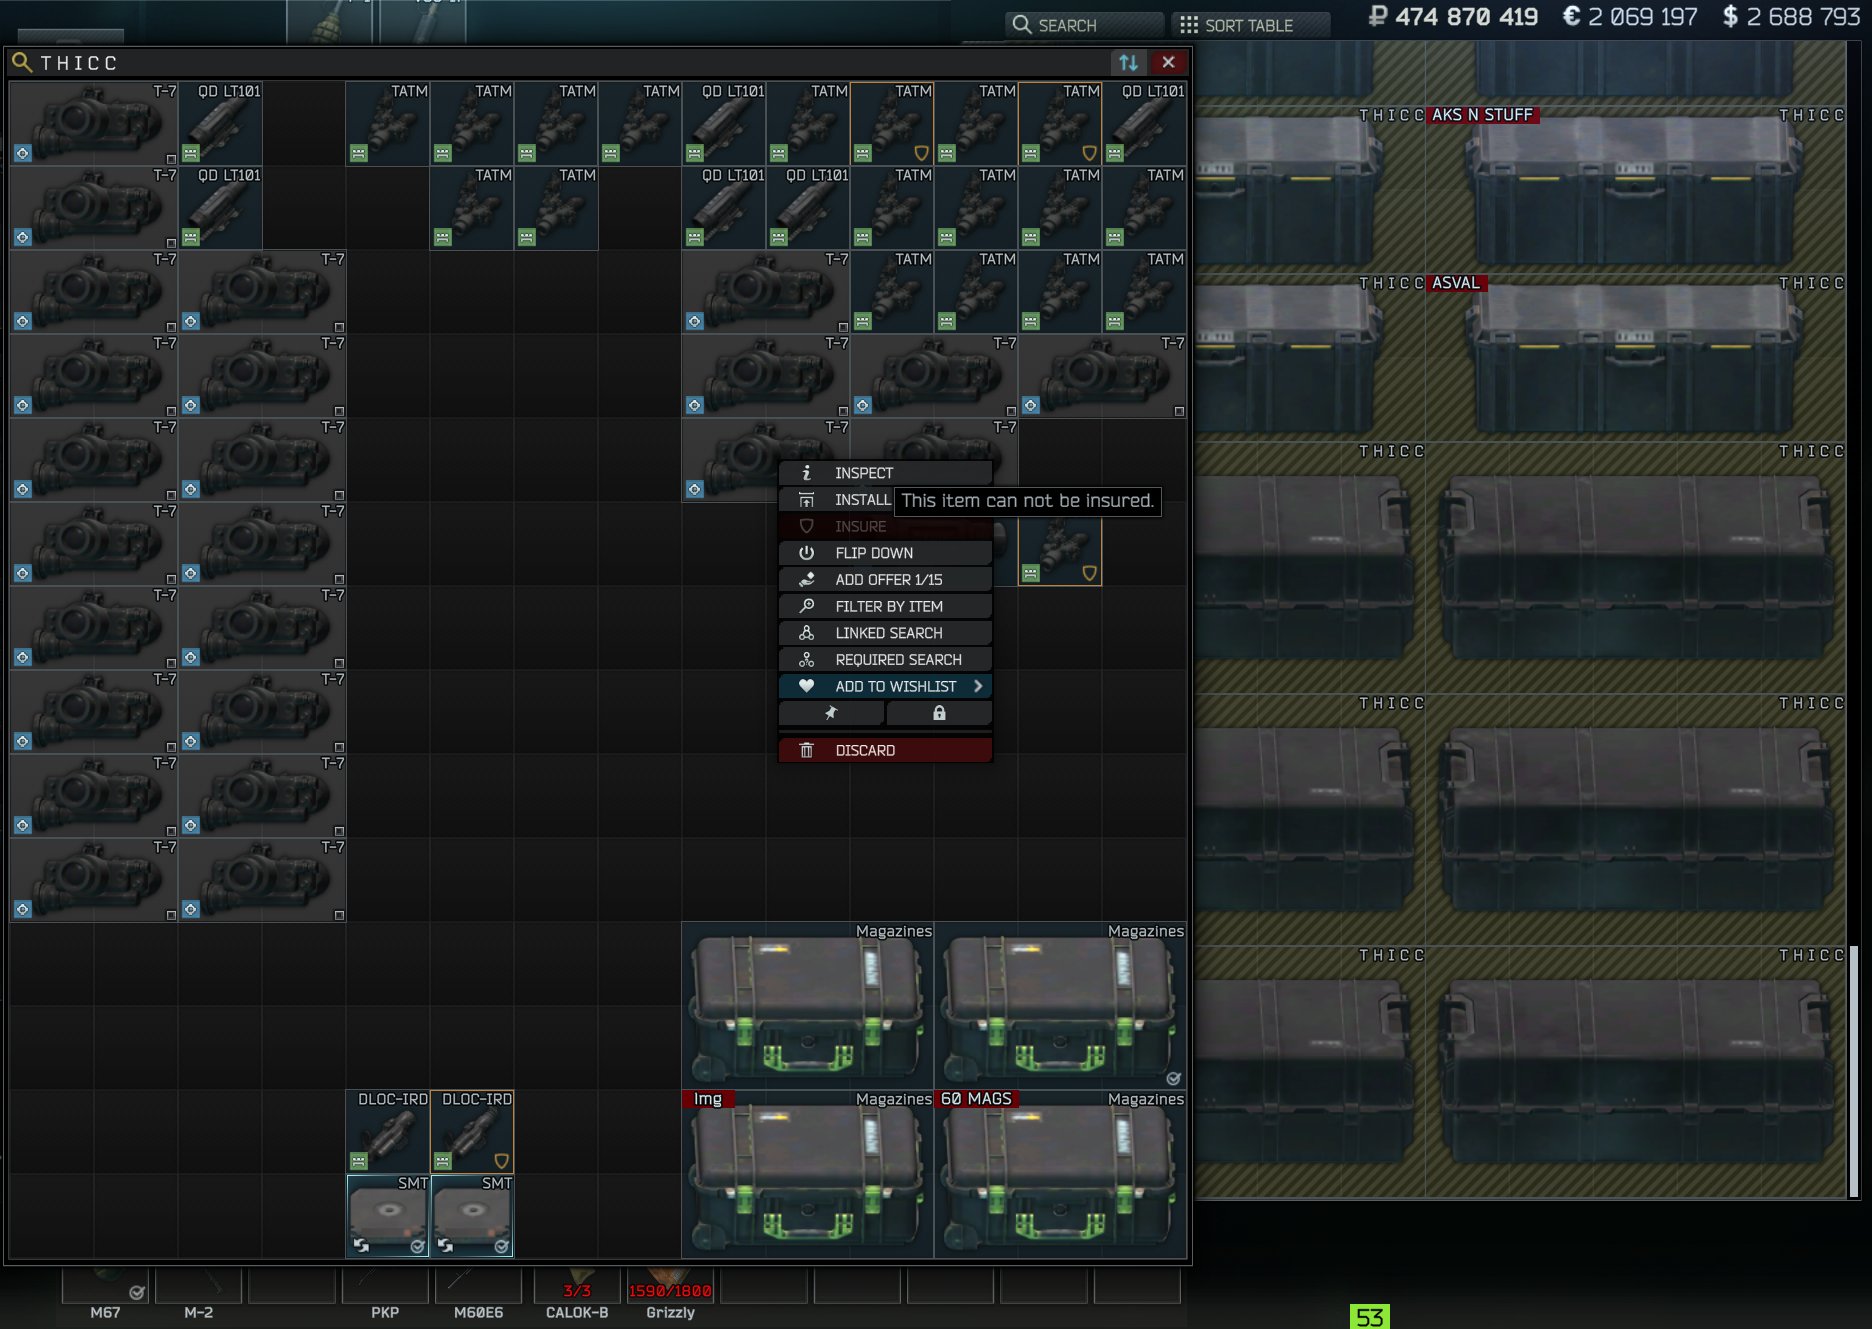The width and height of the screenshot is (1872, 1329).
Task: Choose Inspect from the context menu
Action: [885, 473]
